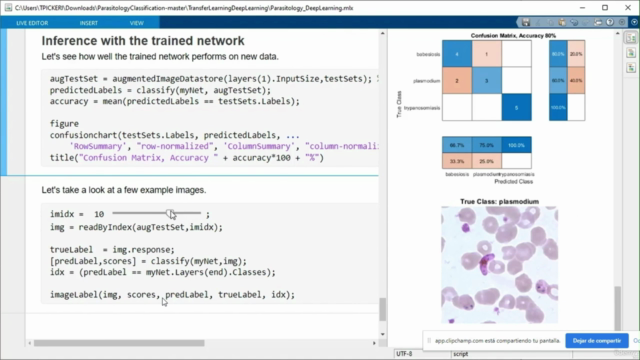Click the imidx slider thumb

(170, 213)
